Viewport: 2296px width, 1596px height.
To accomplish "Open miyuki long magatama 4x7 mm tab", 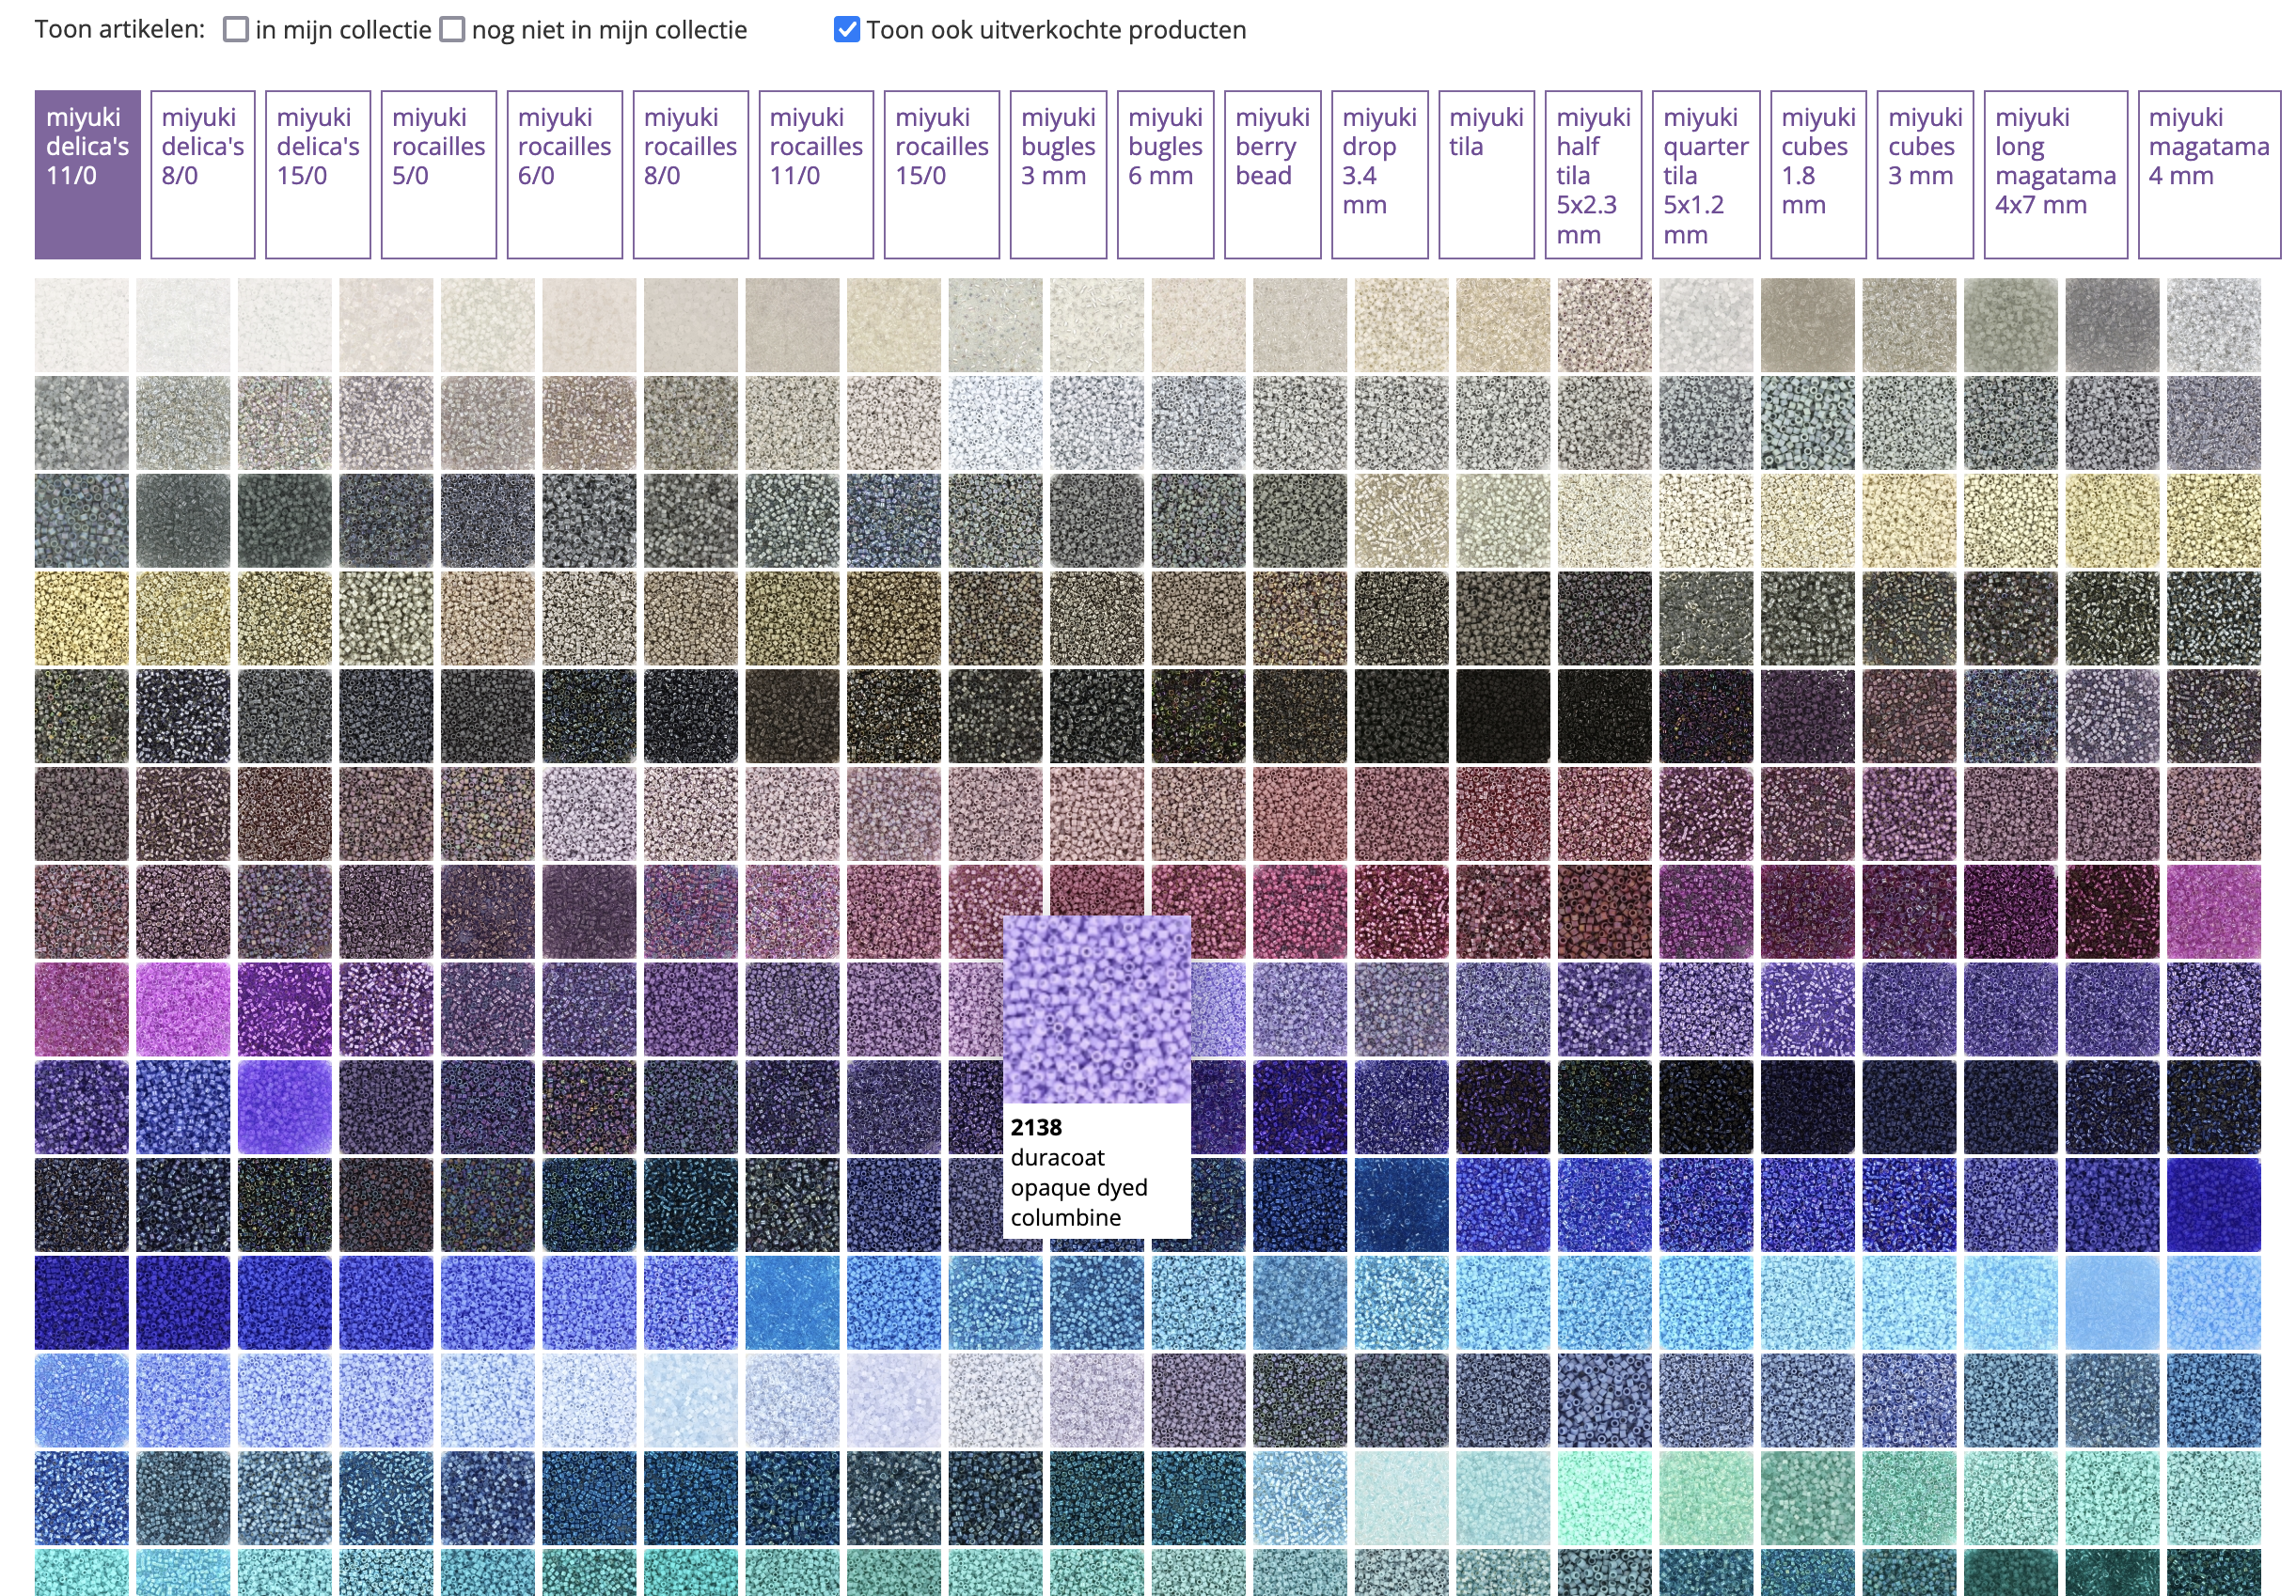I will [2056, 175].
